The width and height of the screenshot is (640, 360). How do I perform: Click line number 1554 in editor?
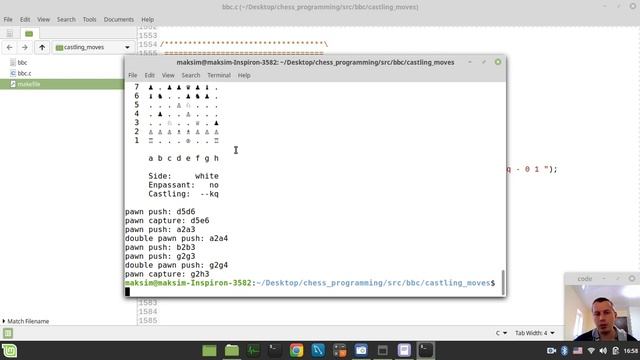pos(148,44)
